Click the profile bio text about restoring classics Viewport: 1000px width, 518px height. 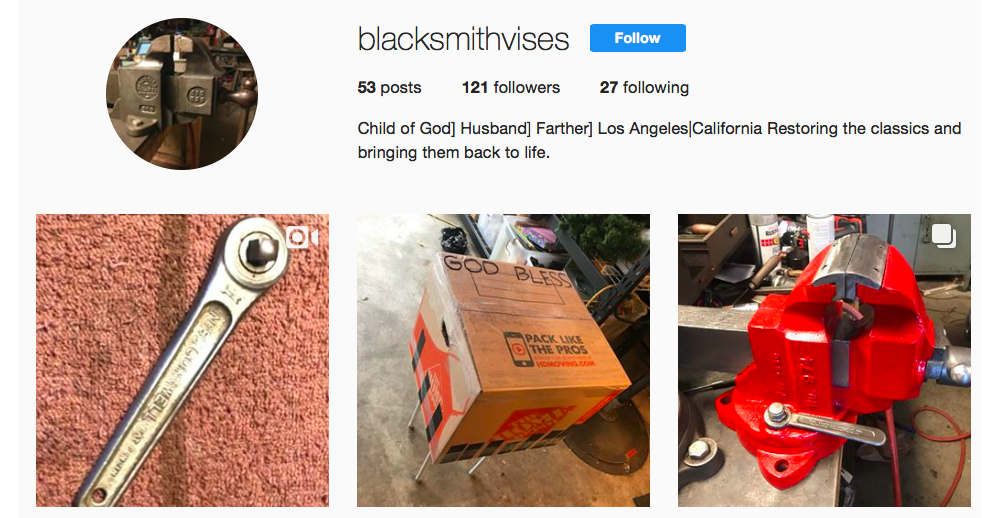click(x=659, y=140)
